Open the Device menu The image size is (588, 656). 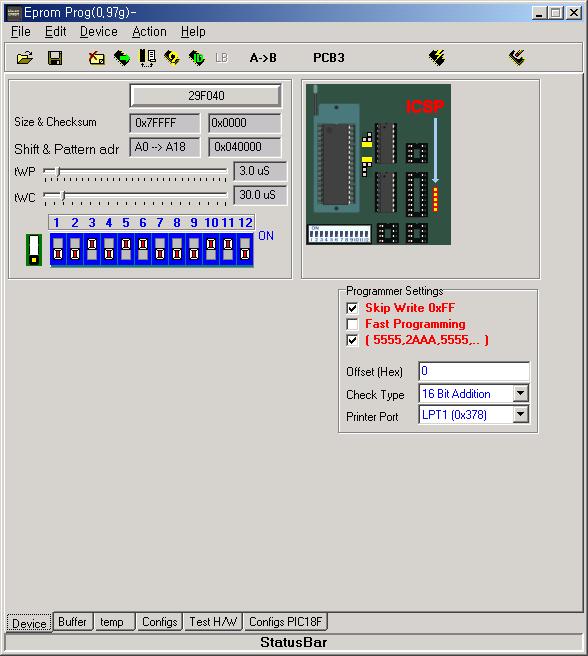(99, 32)
